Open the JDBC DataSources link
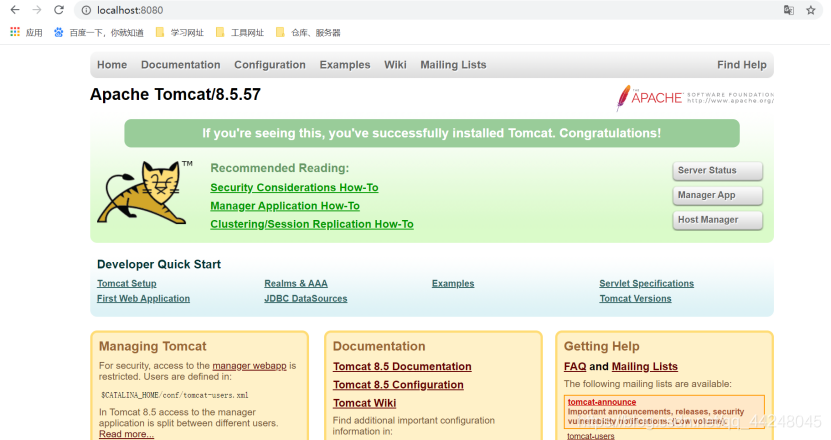 coord(306,298)
